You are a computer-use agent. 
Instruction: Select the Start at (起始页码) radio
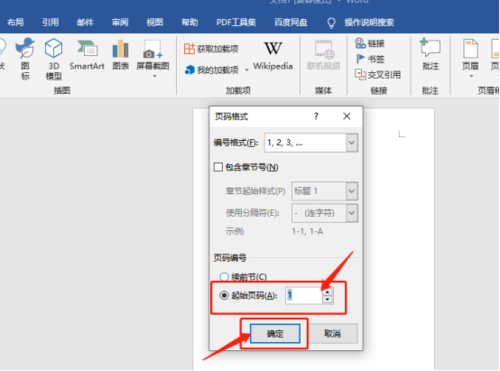(x=224, y=295)
